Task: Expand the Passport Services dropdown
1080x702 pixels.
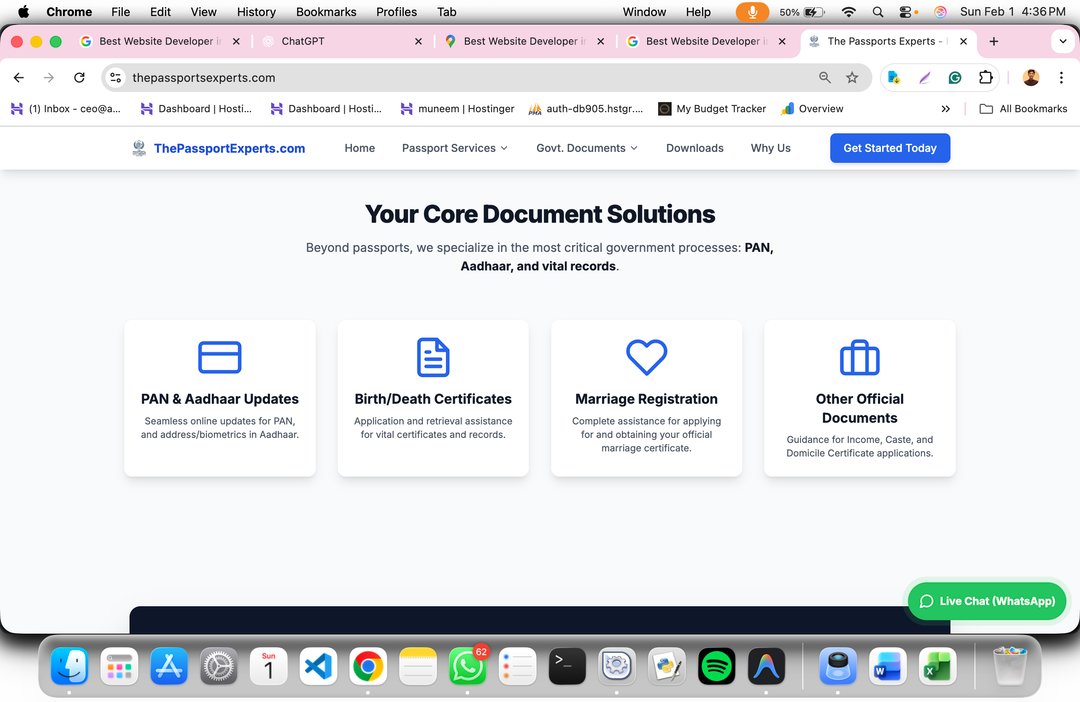Action: point(454,148)
